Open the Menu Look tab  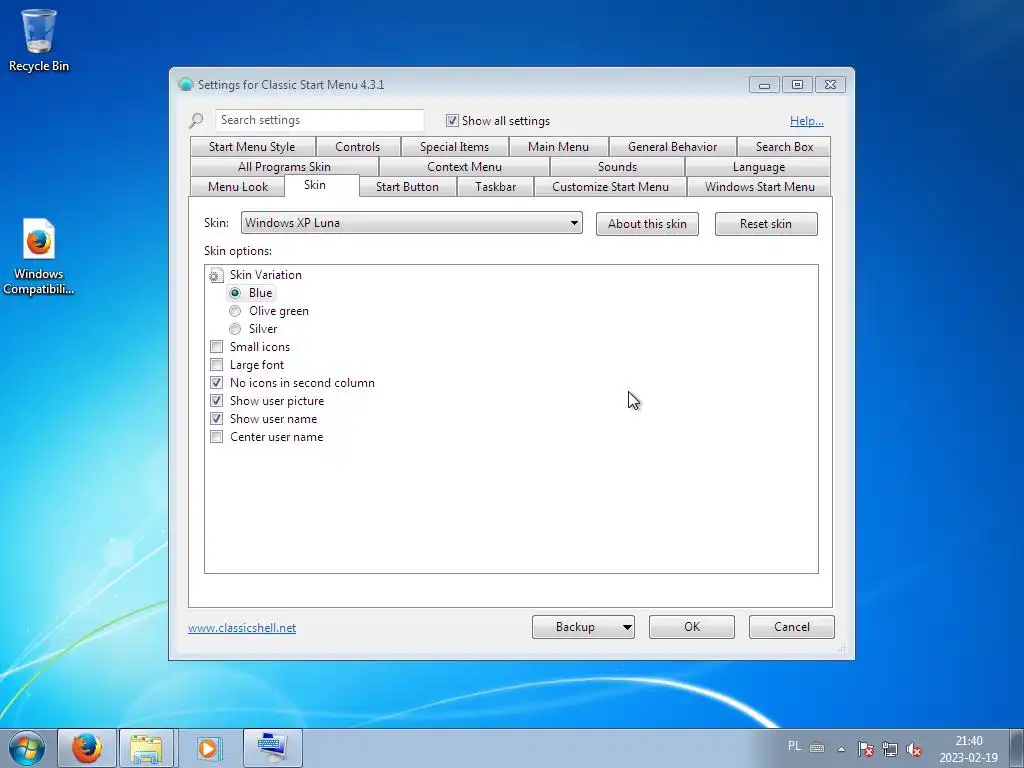click(238, 187)
